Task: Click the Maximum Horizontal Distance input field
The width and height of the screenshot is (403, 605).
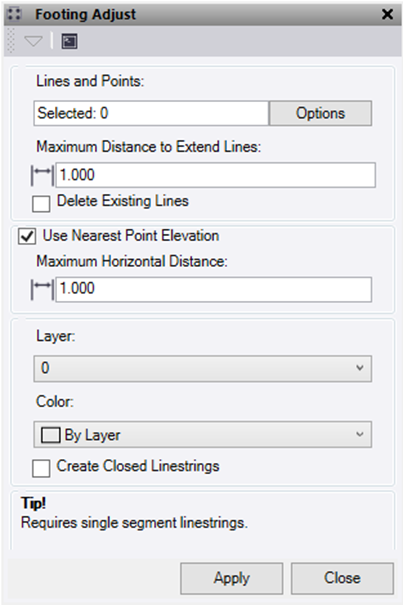Action: tap(214, 289)
